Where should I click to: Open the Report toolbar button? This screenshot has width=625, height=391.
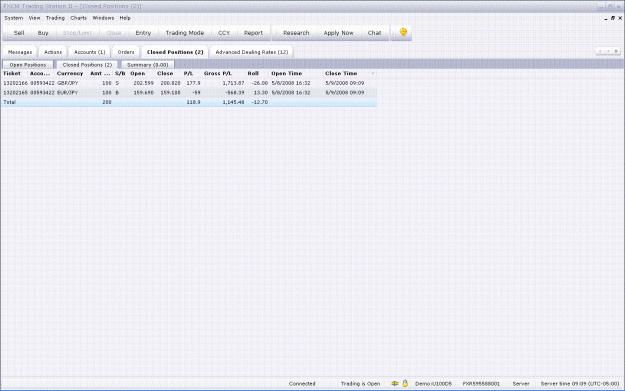[253, 33]
